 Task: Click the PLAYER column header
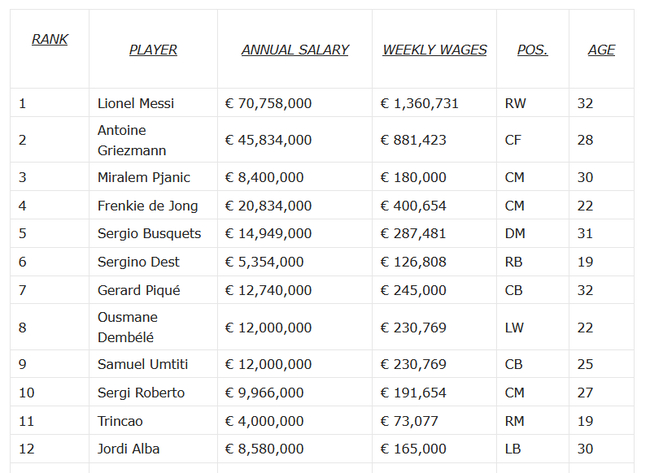click(153, 50)
